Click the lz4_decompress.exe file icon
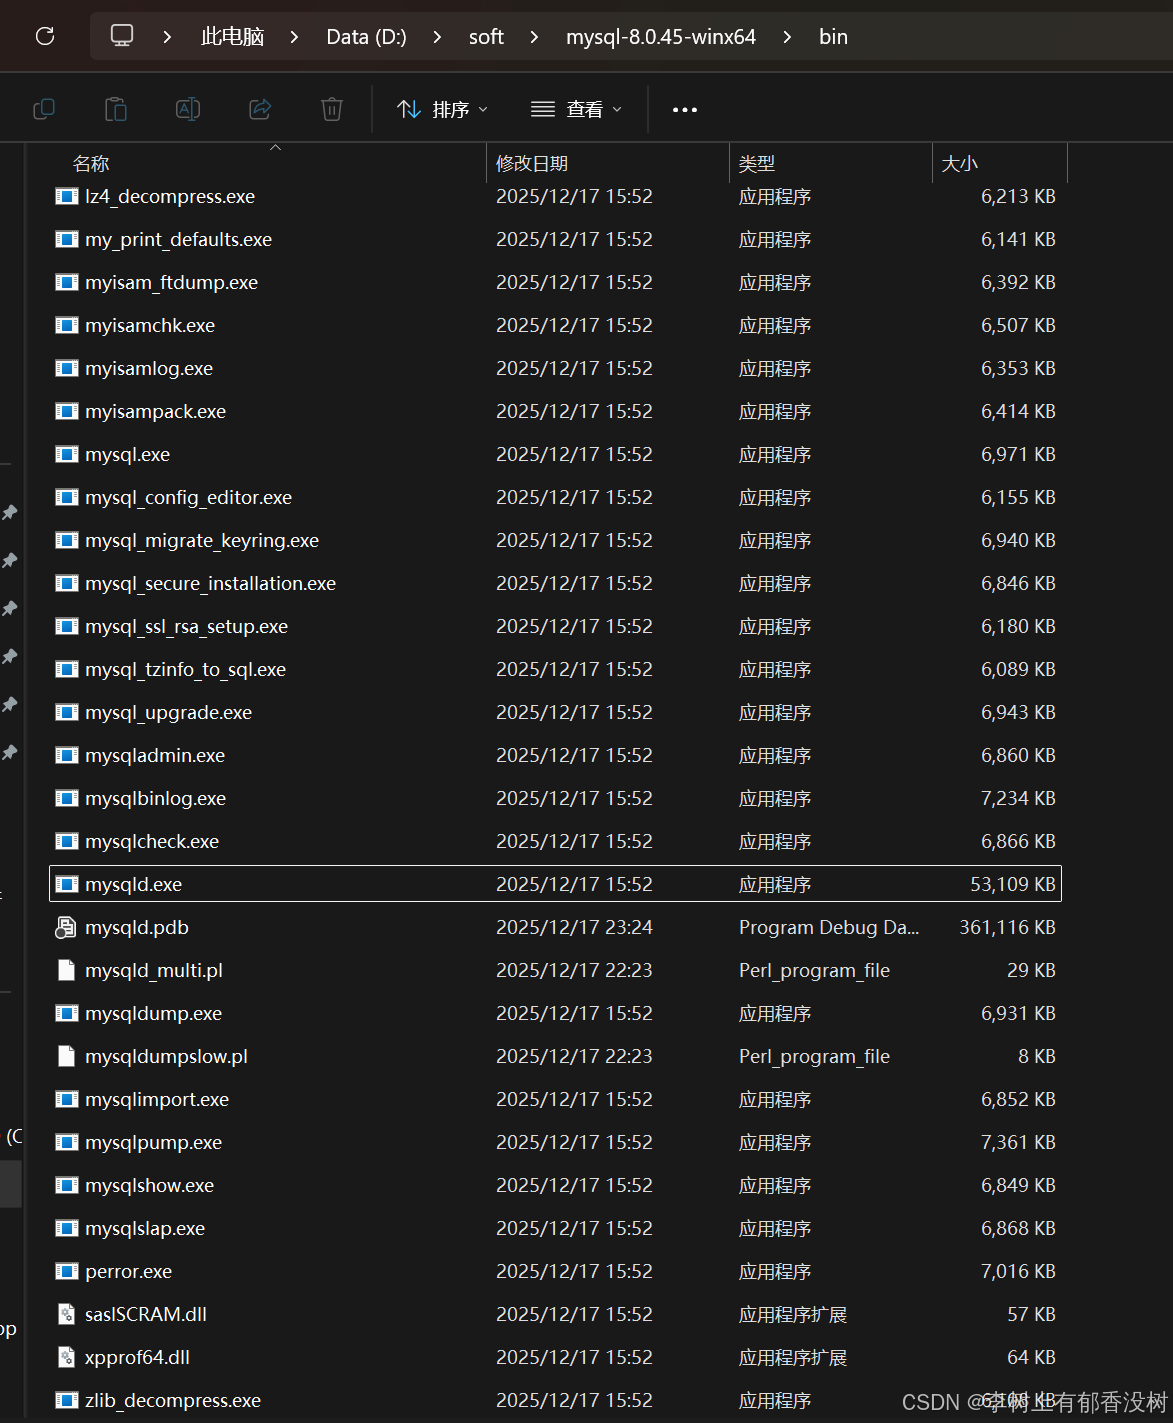Screen dimensions: 1173x1423 pyautogui.click(x=66, y=196)
